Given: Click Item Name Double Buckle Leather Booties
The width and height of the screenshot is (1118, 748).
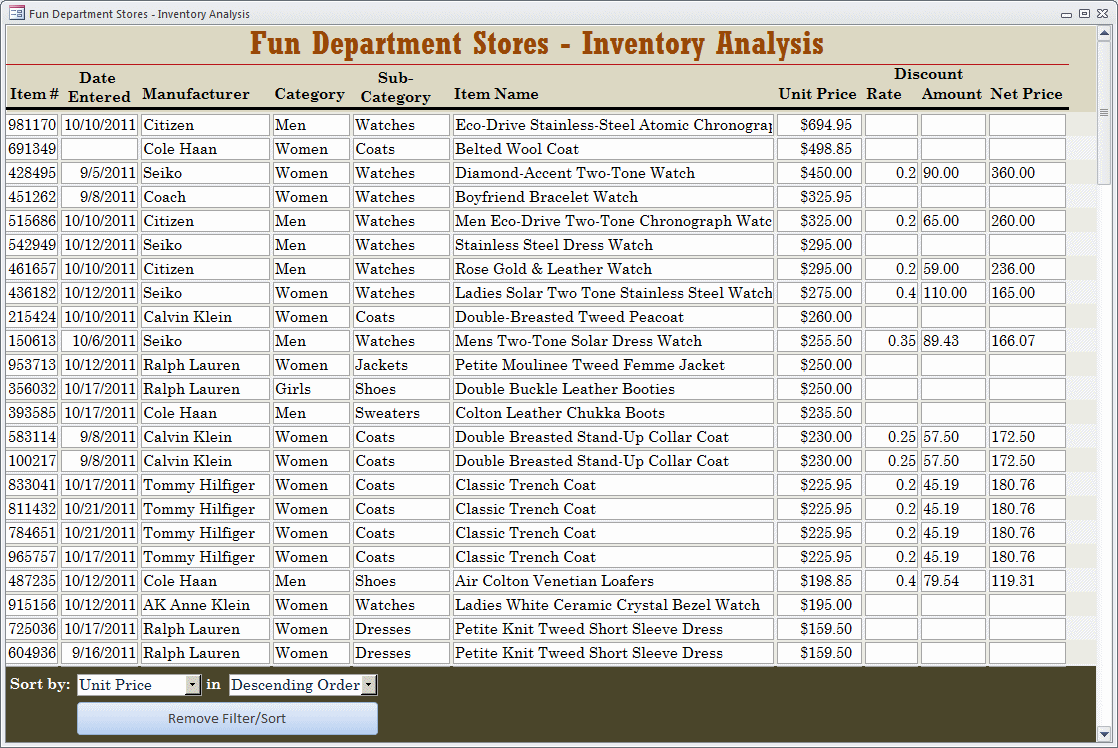Looking at the screenshot, I should click(x=613, y=389).
